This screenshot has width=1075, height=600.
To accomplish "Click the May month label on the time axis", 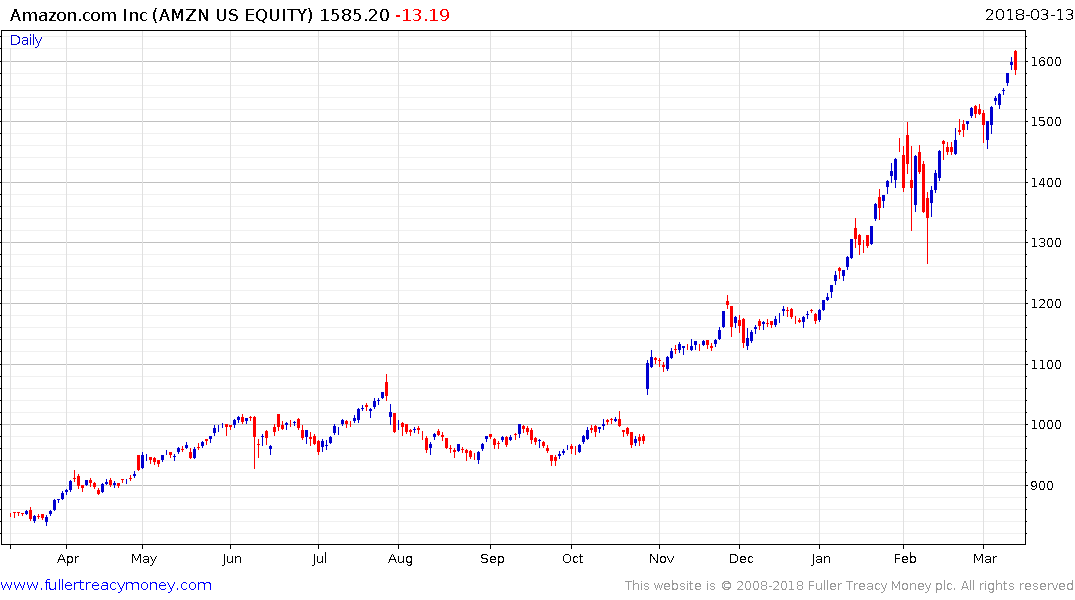I will [144, 559].
